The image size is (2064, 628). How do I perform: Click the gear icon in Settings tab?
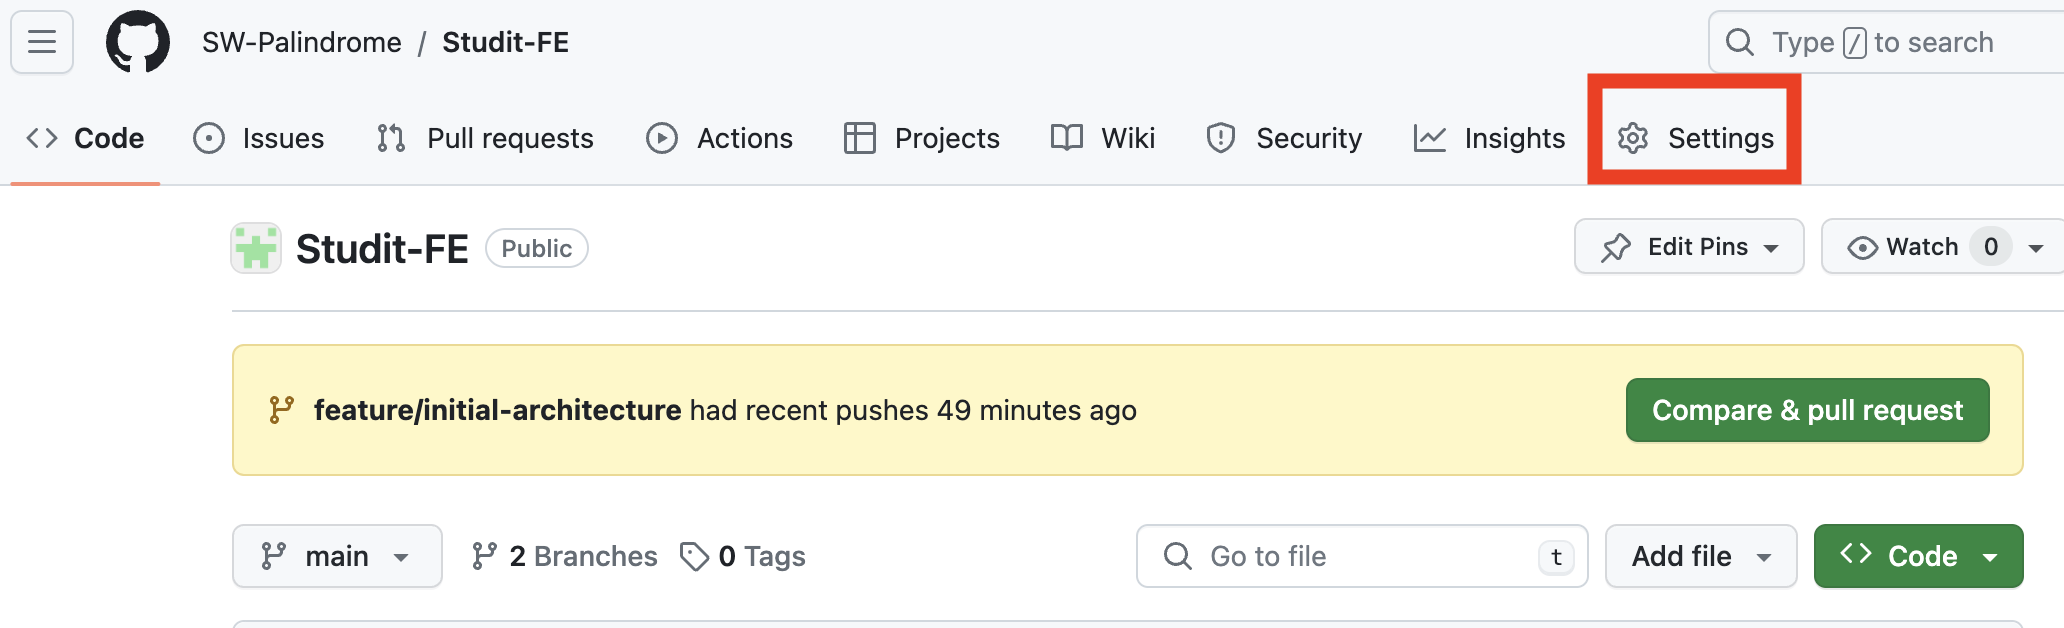[1633, 138]
